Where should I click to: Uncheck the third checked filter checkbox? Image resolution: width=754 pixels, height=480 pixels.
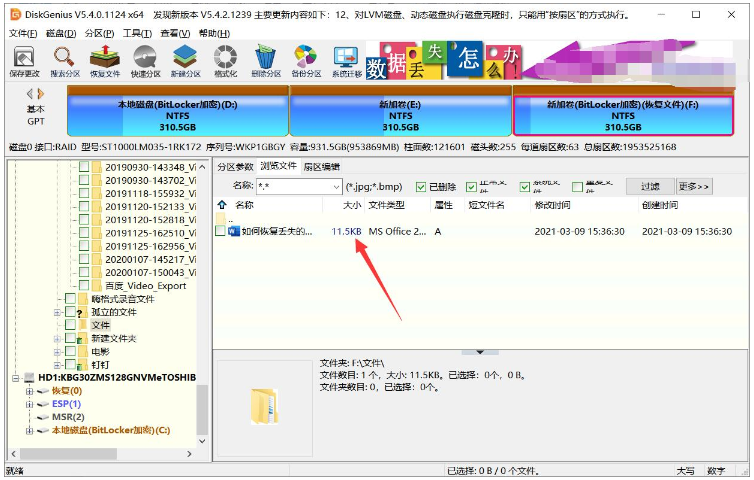pyautogui.click(x=525, y=187)
